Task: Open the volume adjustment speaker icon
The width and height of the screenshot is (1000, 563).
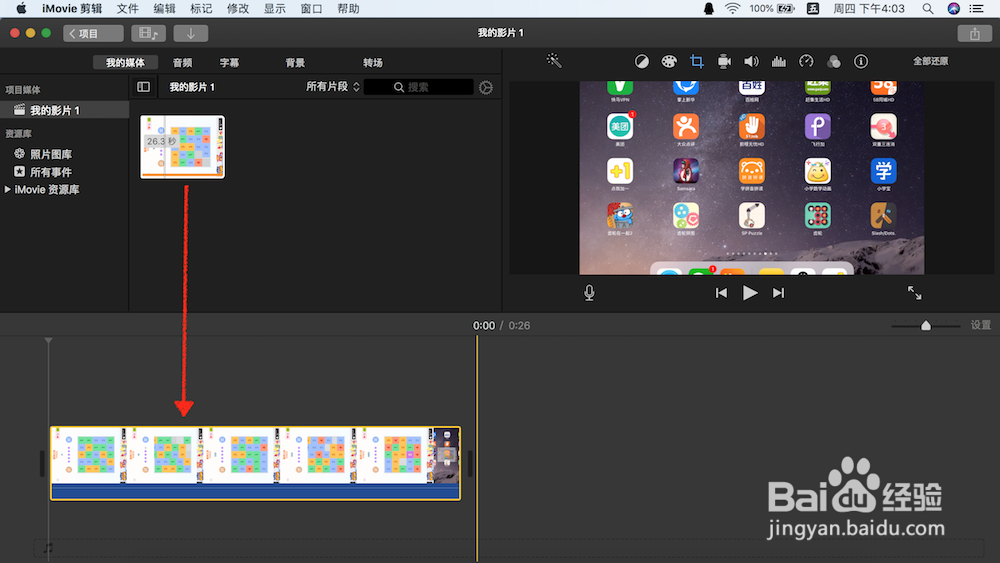Action: 751,61
